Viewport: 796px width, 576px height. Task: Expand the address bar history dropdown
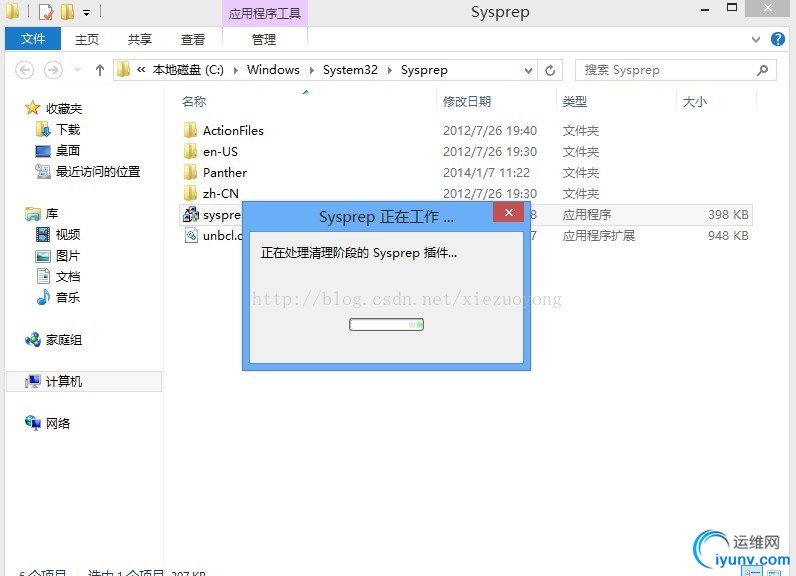pos(528,70)
